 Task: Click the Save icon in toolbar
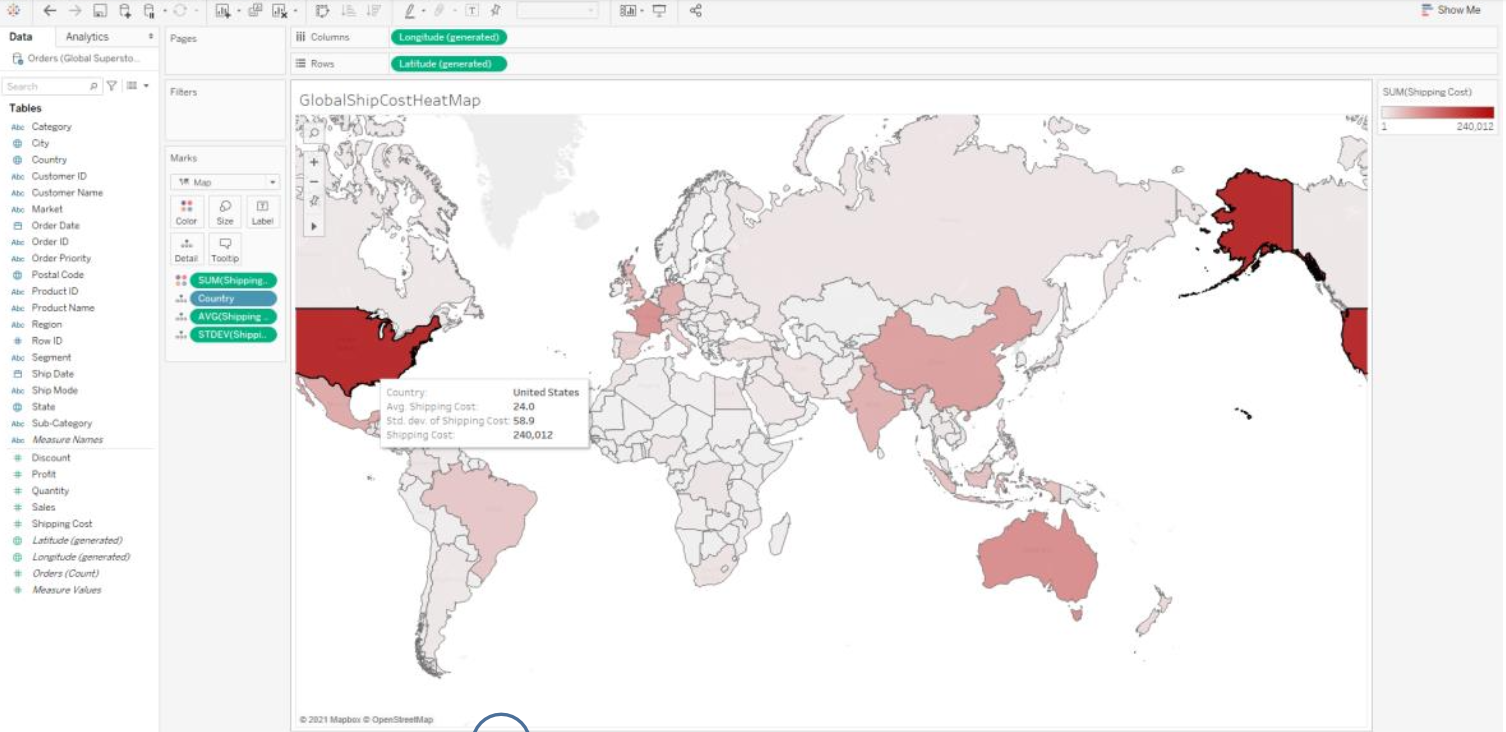(x=100, y=10)
